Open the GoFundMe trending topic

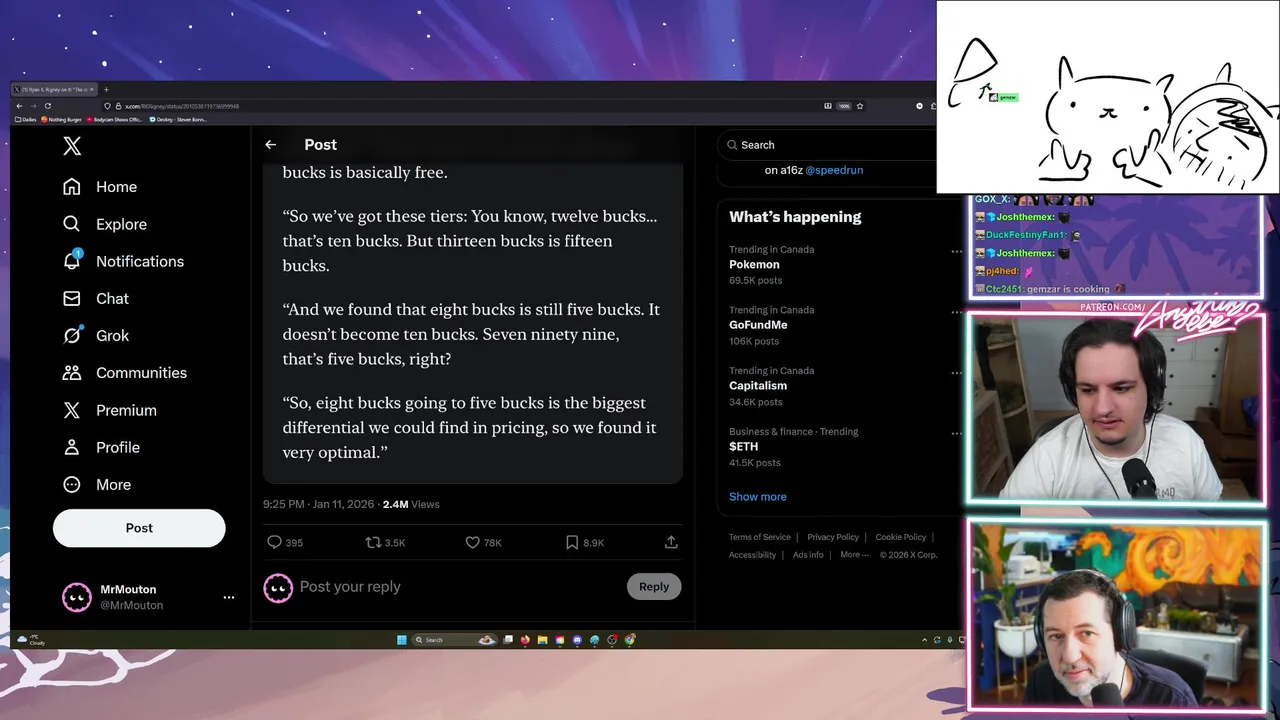[x=758, y=325]
